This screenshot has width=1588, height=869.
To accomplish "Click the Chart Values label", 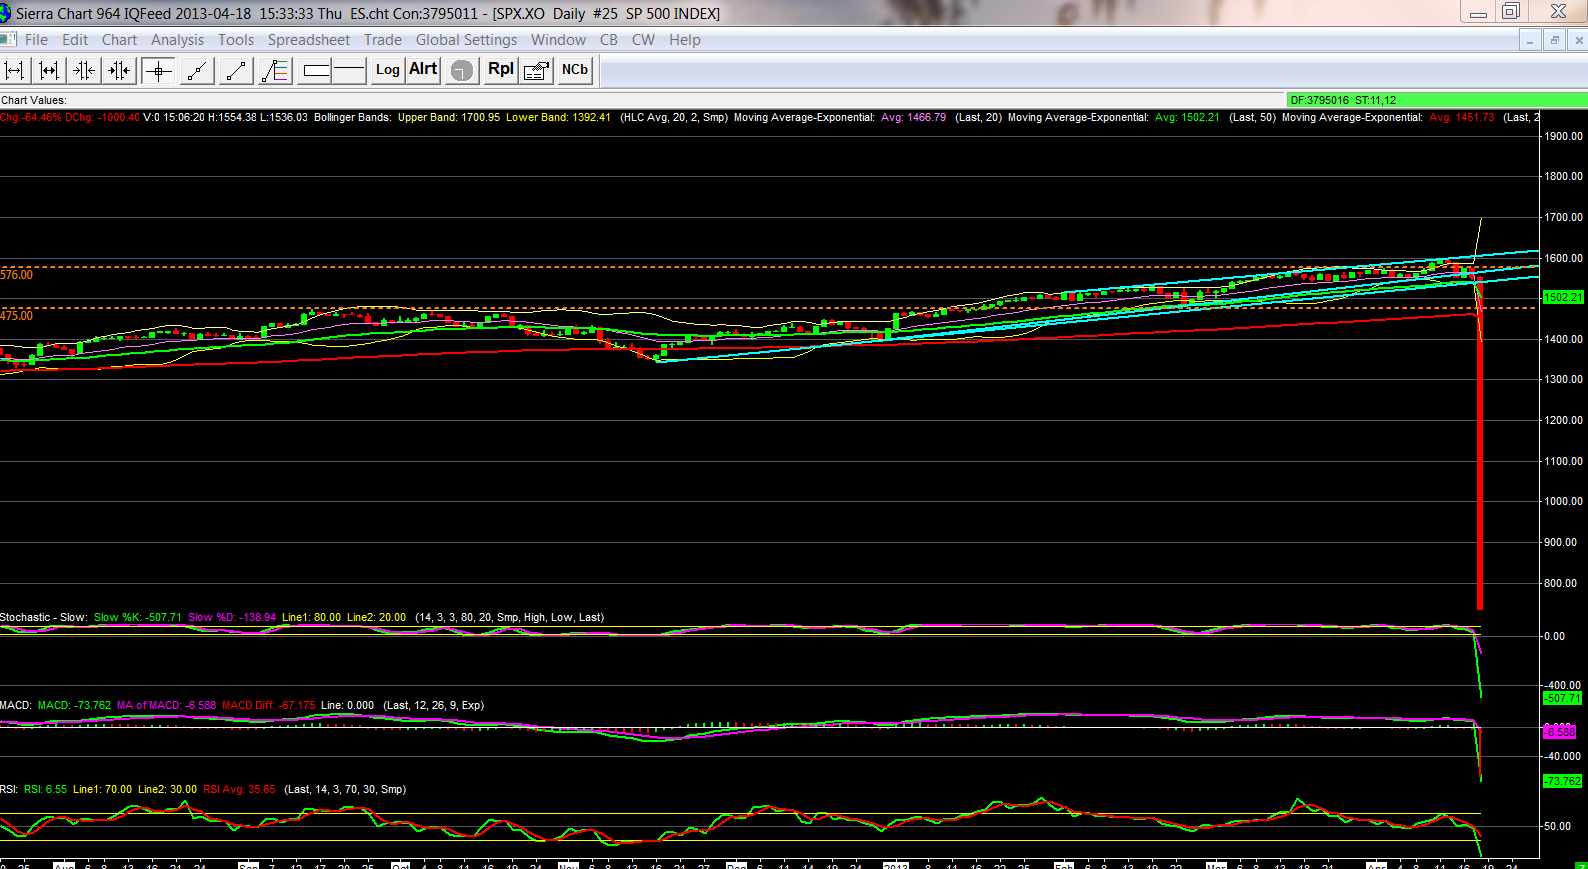I will click(34, 100).
